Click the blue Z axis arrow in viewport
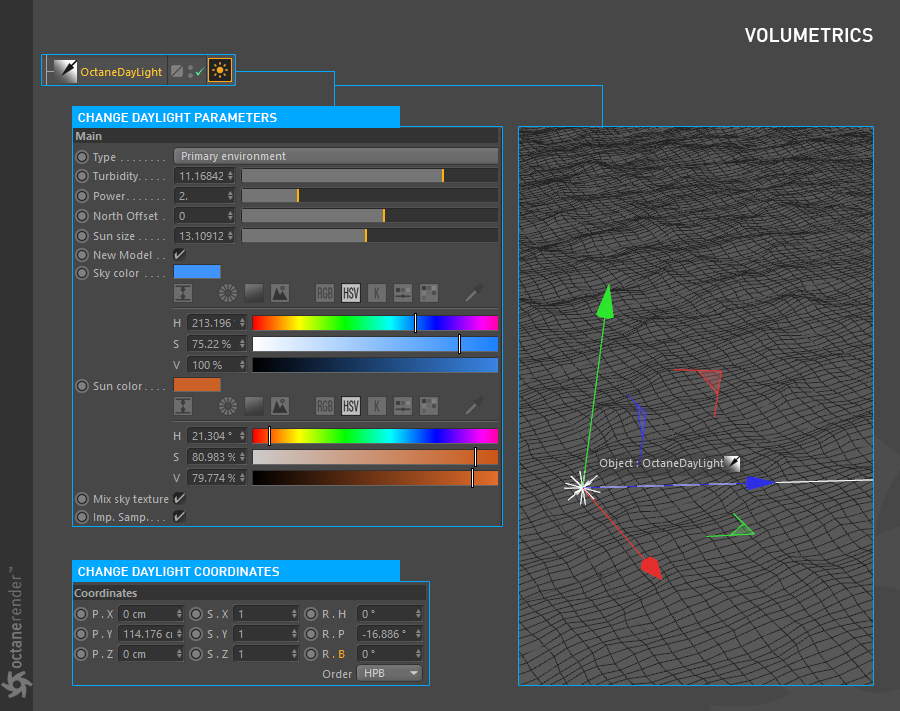Image resolution: width=900 pixels, height=711 pixels. tap(761, 483)
